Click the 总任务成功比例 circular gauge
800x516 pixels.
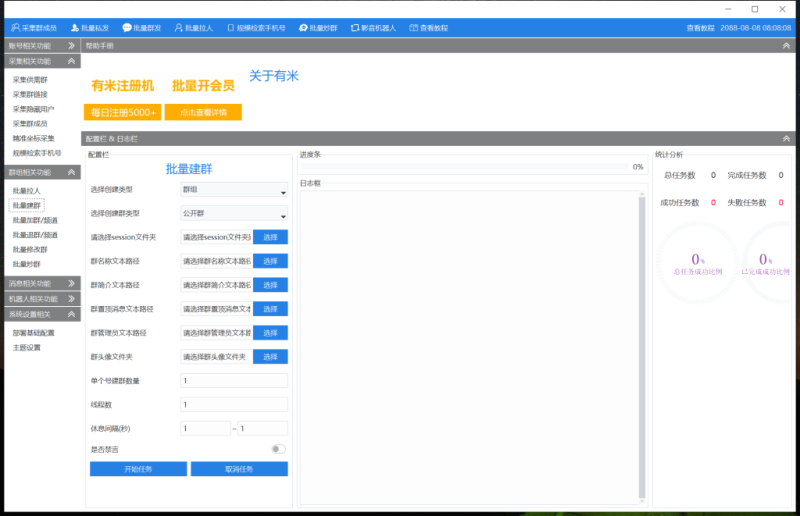pyautogui.click(x=697, y=263)
